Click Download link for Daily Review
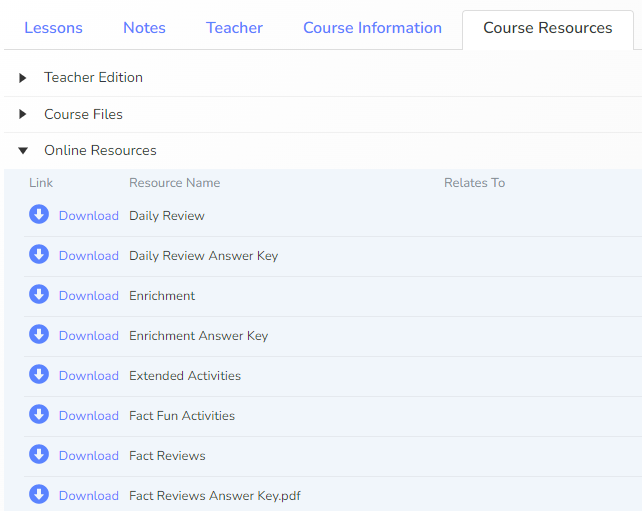642x511 pixels. (89, 216)
